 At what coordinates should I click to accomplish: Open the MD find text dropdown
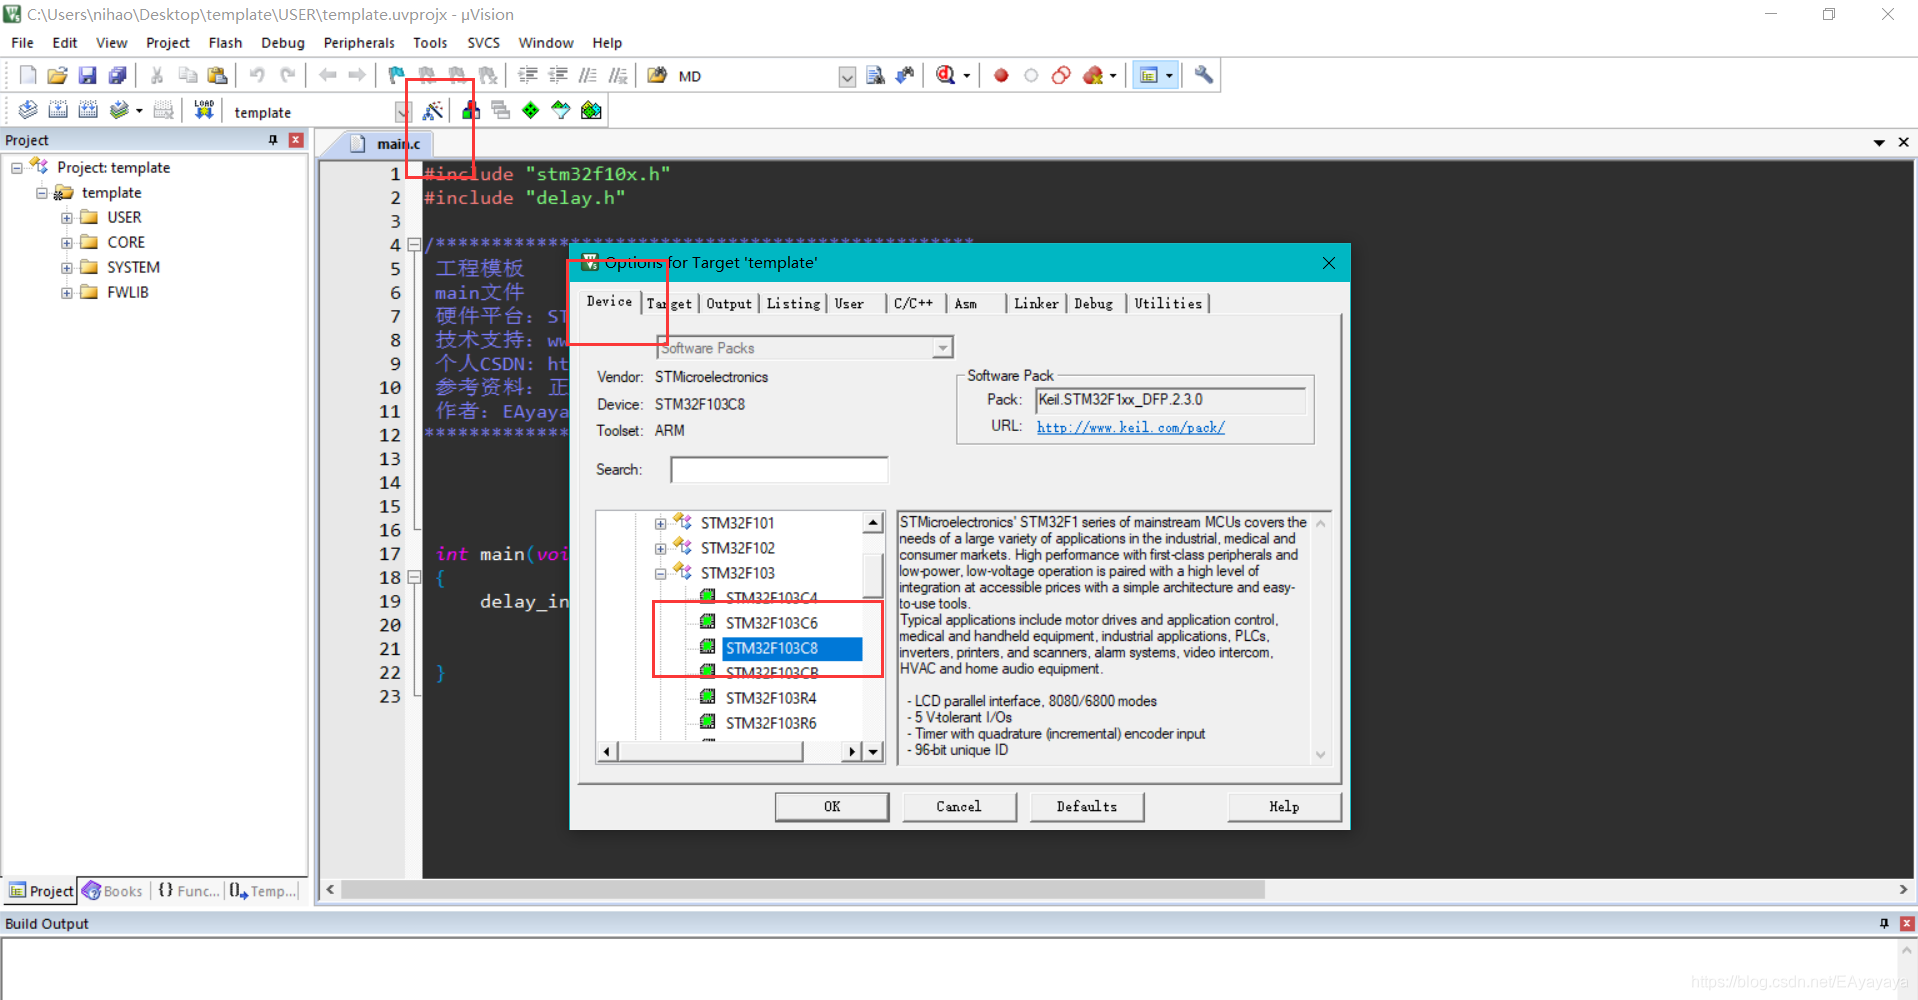point(847,77)
